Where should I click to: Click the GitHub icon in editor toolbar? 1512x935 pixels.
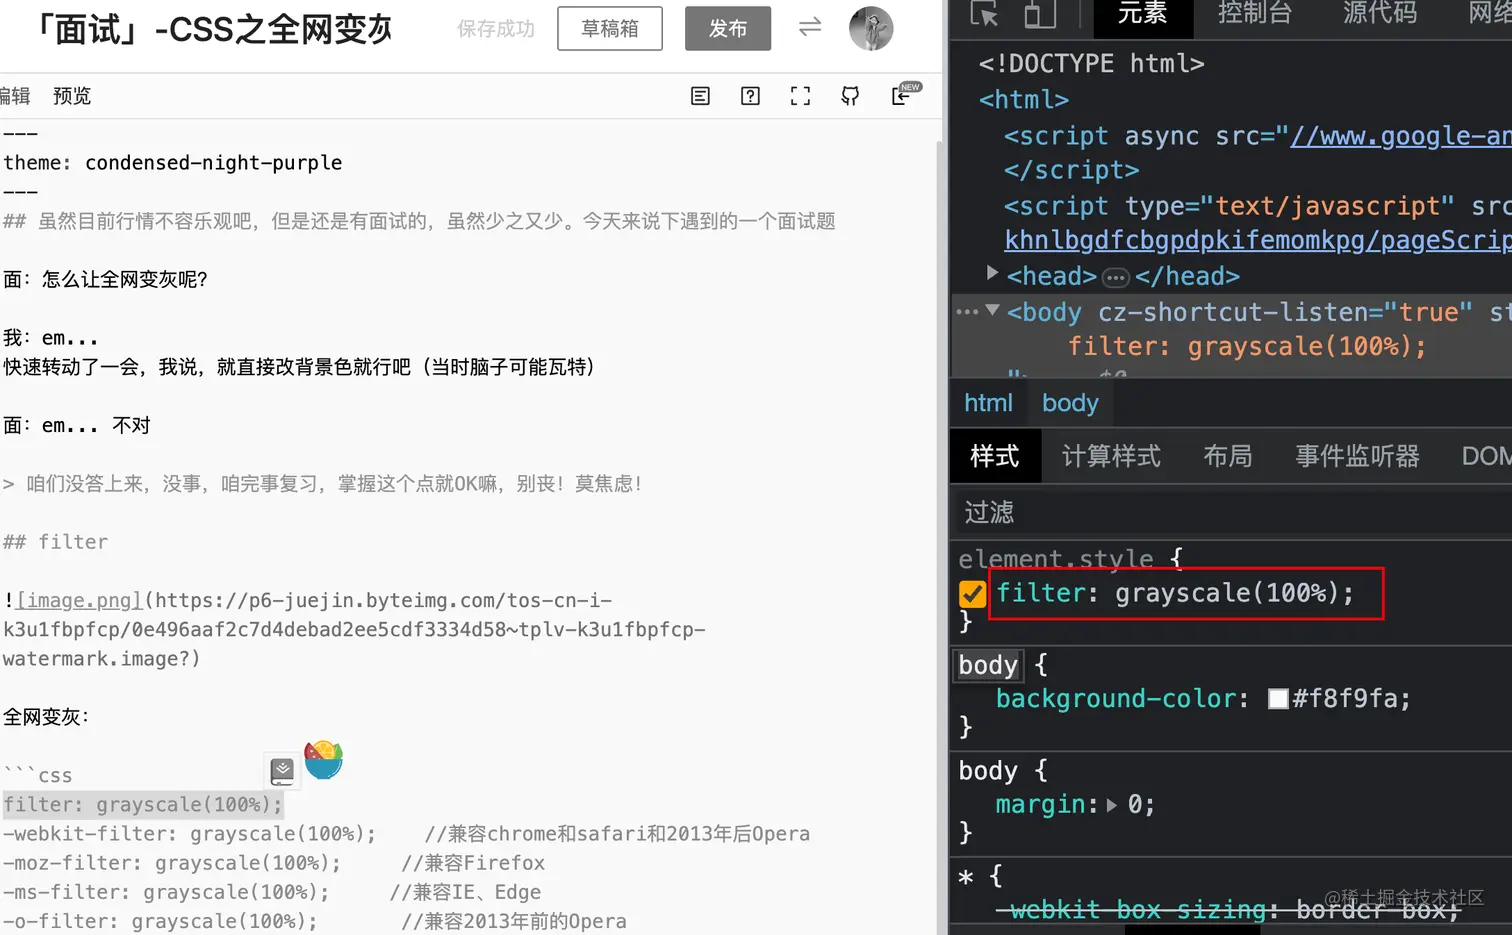point(850,96)
